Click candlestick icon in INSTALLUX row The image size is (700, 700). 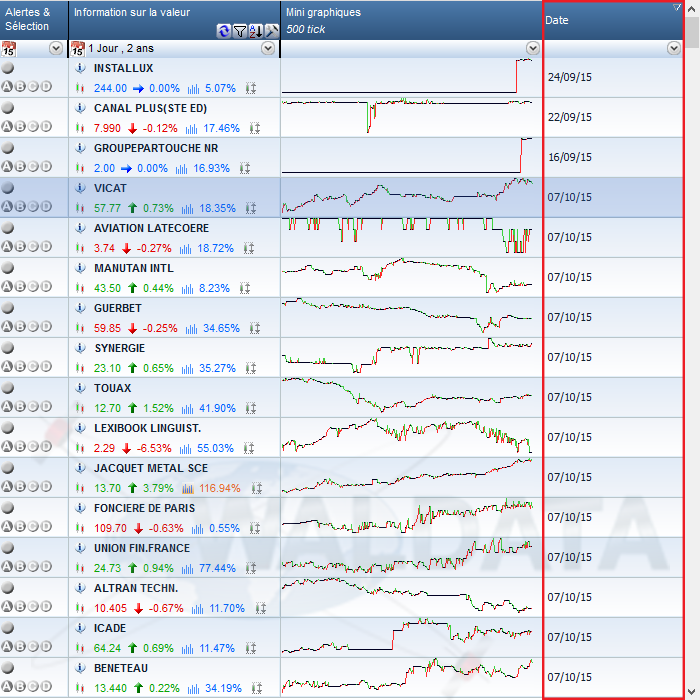coord(80,88)
